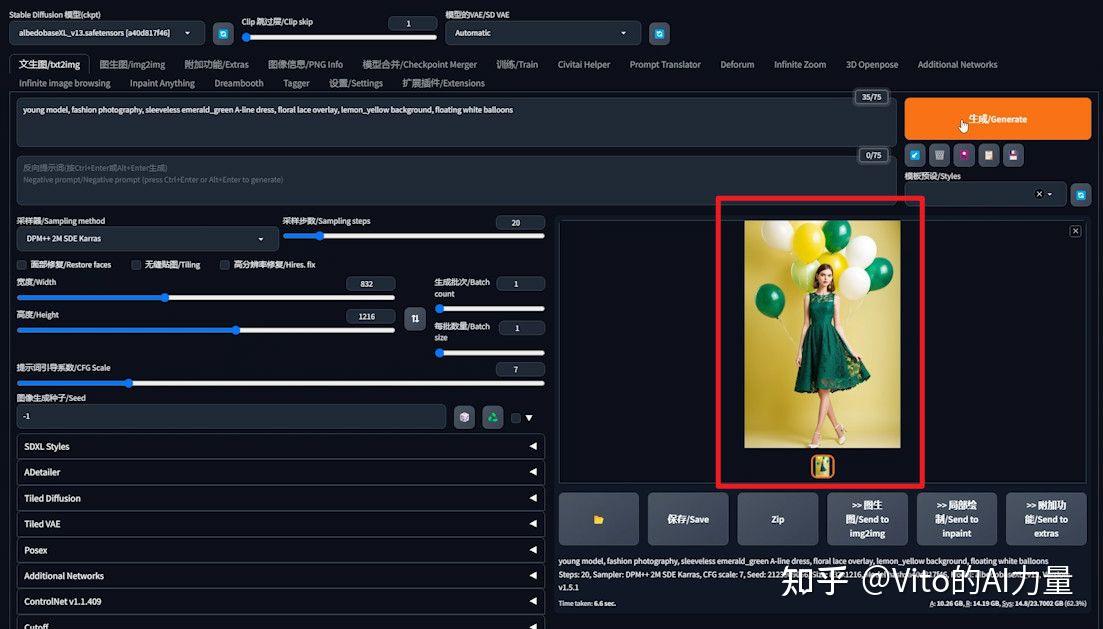Viewport: 1103px width, 629px height.
Task: Expand the SDXL Styles section
Action: (280, 446)
